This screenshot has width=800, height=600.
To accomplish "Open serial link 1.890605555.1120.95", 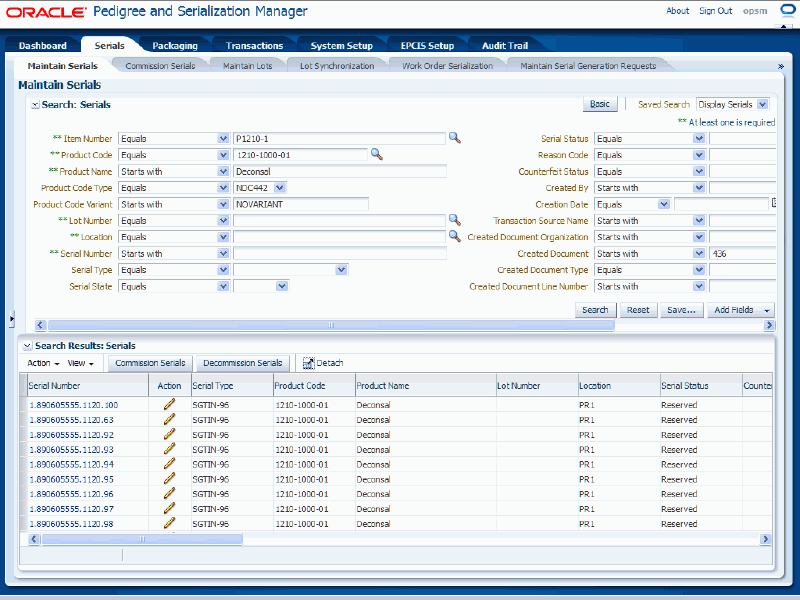I will tap(71, 479).
